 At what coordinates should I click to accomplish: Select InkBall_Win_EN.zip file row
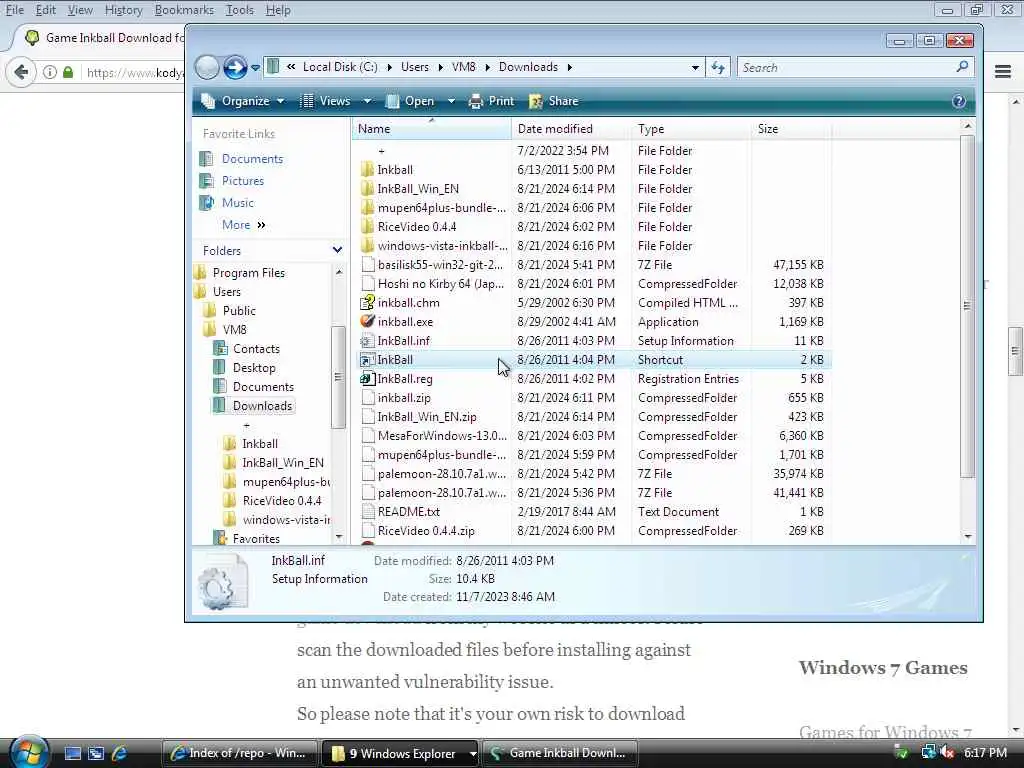591,416
